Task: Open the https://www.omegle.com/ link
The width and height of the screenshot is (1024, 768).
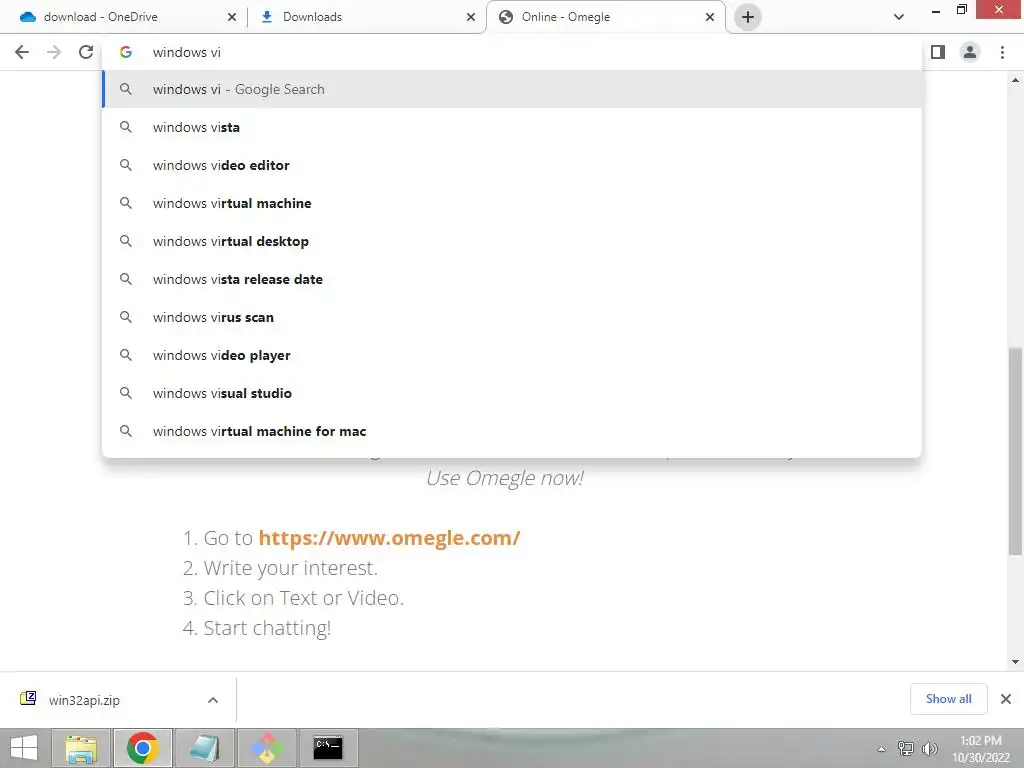Action: coord(389,538)
